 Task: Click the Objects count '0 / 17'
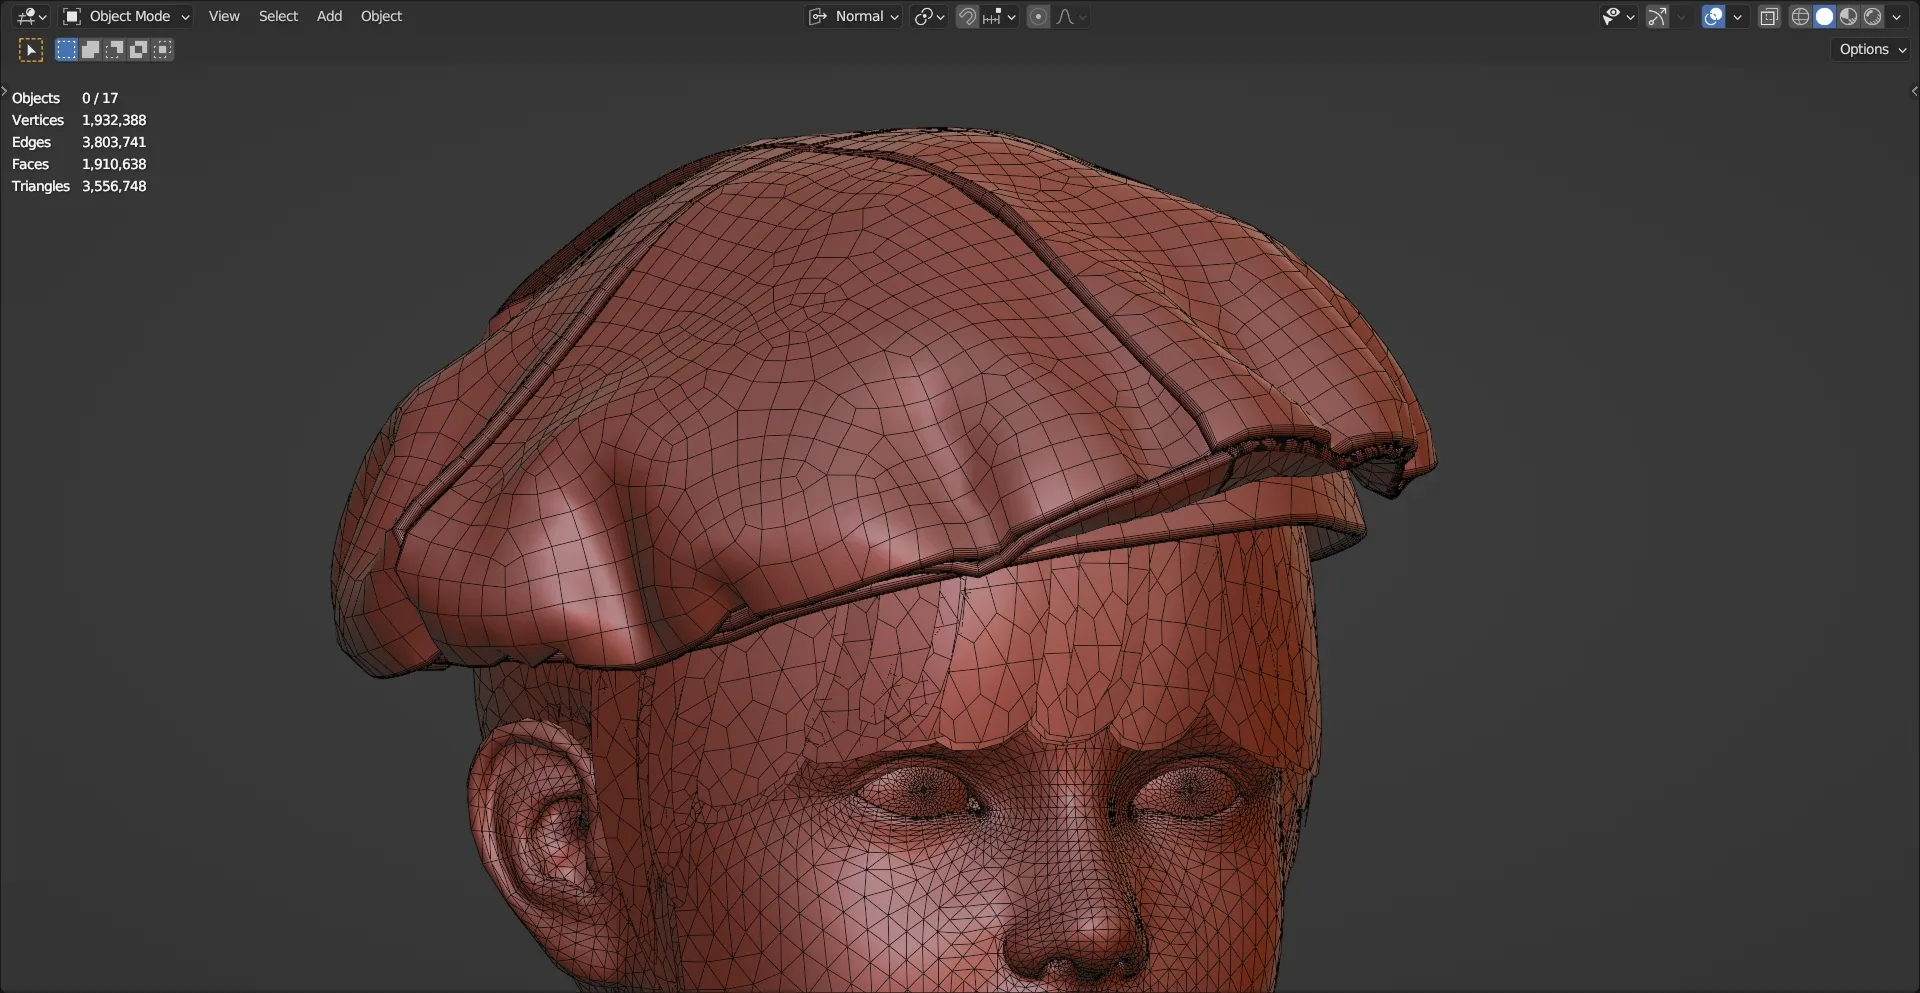coord(100,98)
